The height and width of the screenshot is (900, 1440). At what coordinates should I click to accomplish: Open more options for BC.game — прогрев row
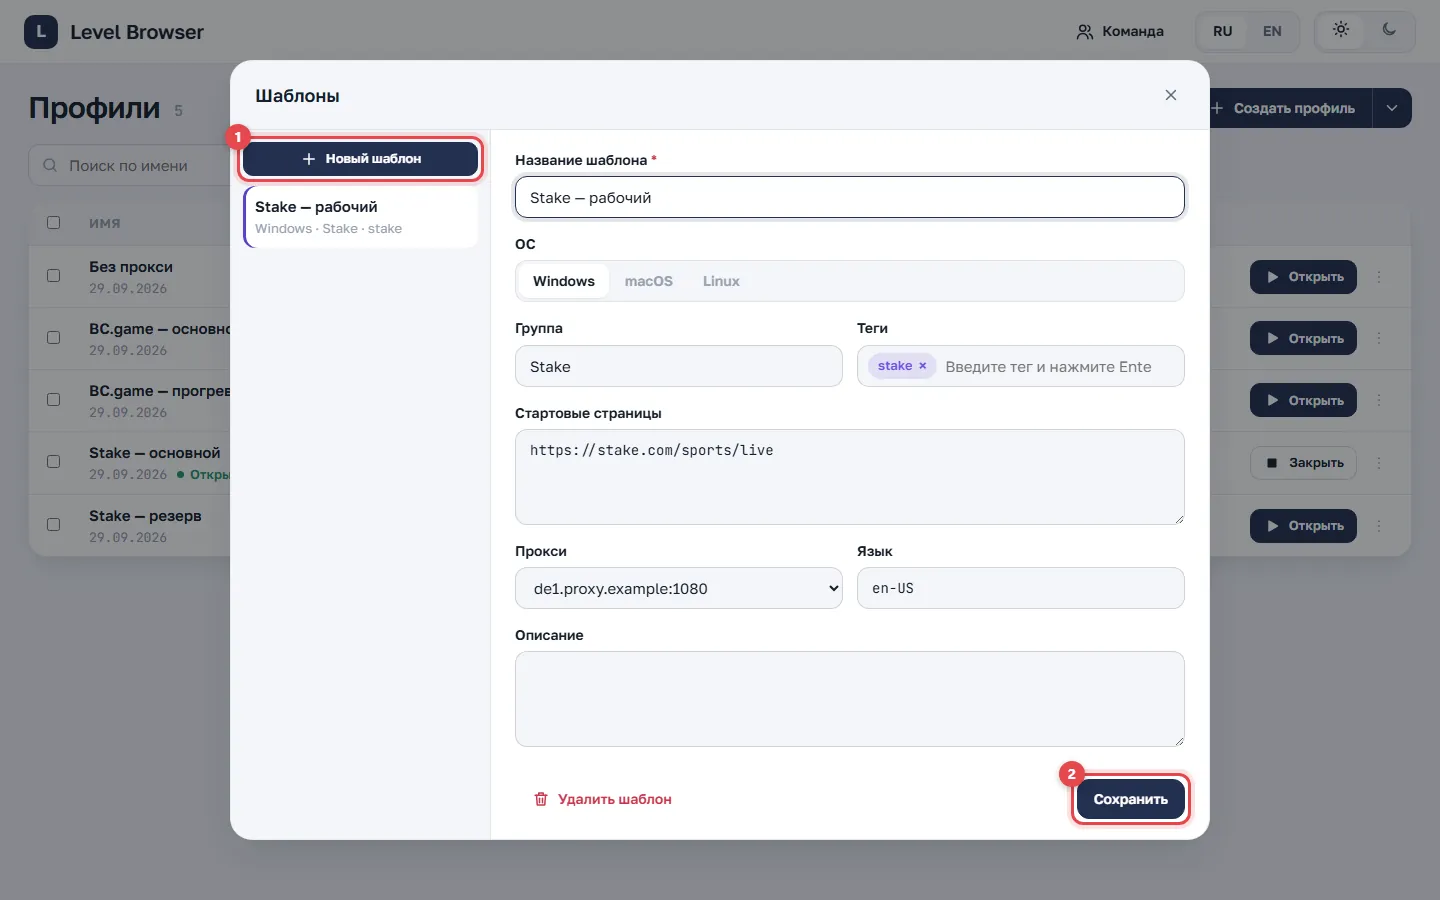(x=1379, y=401)
